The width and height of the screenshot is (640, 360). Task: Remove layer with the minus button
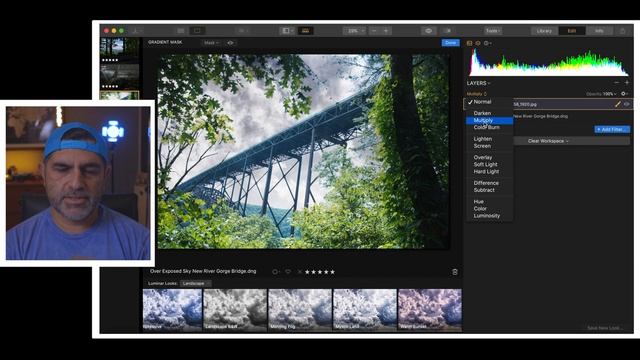click(616, 82)
